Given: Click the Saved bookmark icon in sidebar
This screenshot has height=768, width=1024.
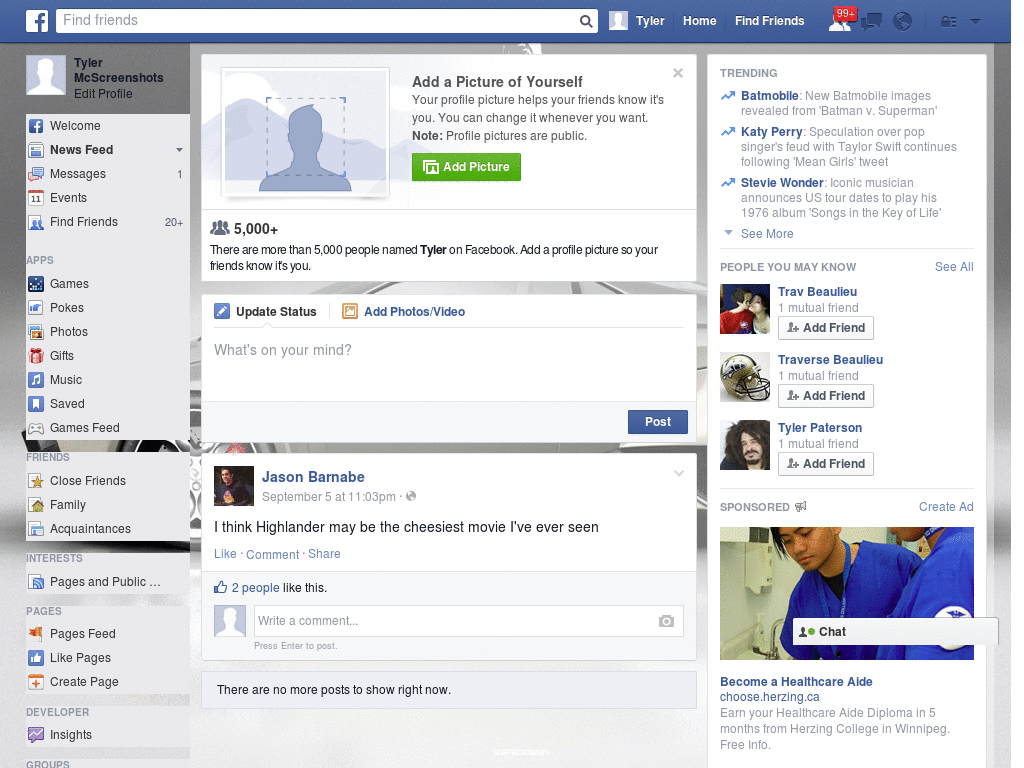Looking at the screenshot, I should 36,404.
